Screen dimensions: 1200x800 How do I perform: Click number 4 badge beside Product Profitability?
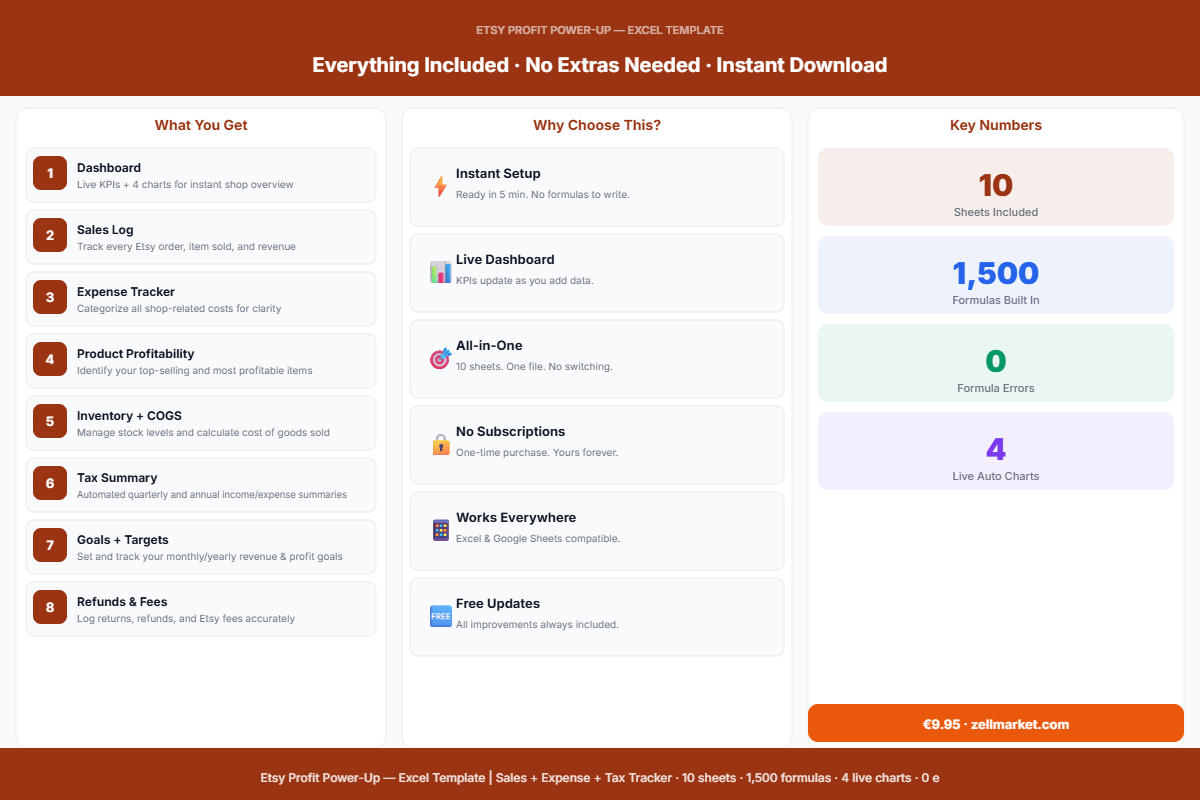tap(50, 359)
